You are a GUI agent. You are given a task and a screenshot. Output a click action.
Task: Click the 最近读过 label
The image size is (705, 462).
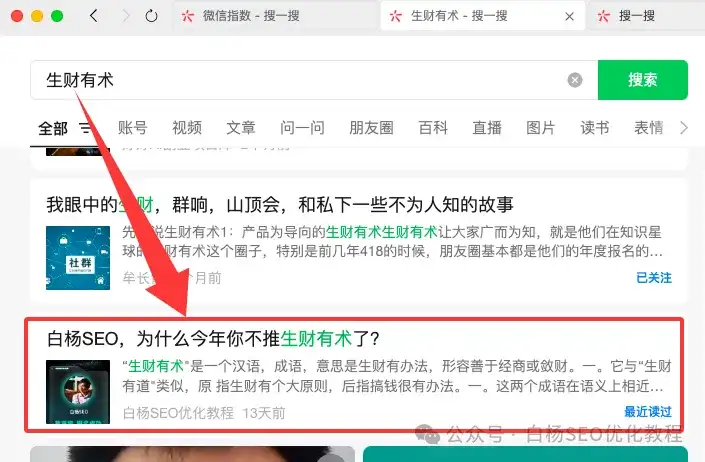648,412
